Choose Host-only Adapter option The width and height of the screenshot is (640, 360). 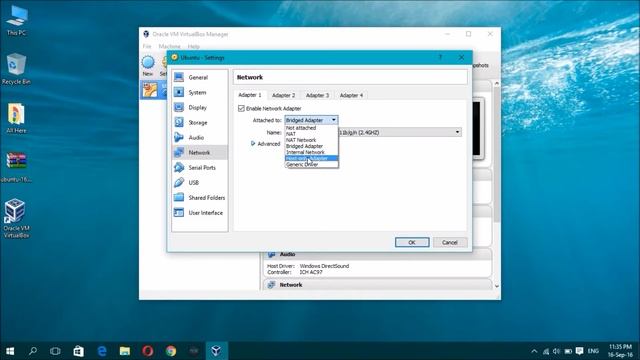tap(311, 158)
